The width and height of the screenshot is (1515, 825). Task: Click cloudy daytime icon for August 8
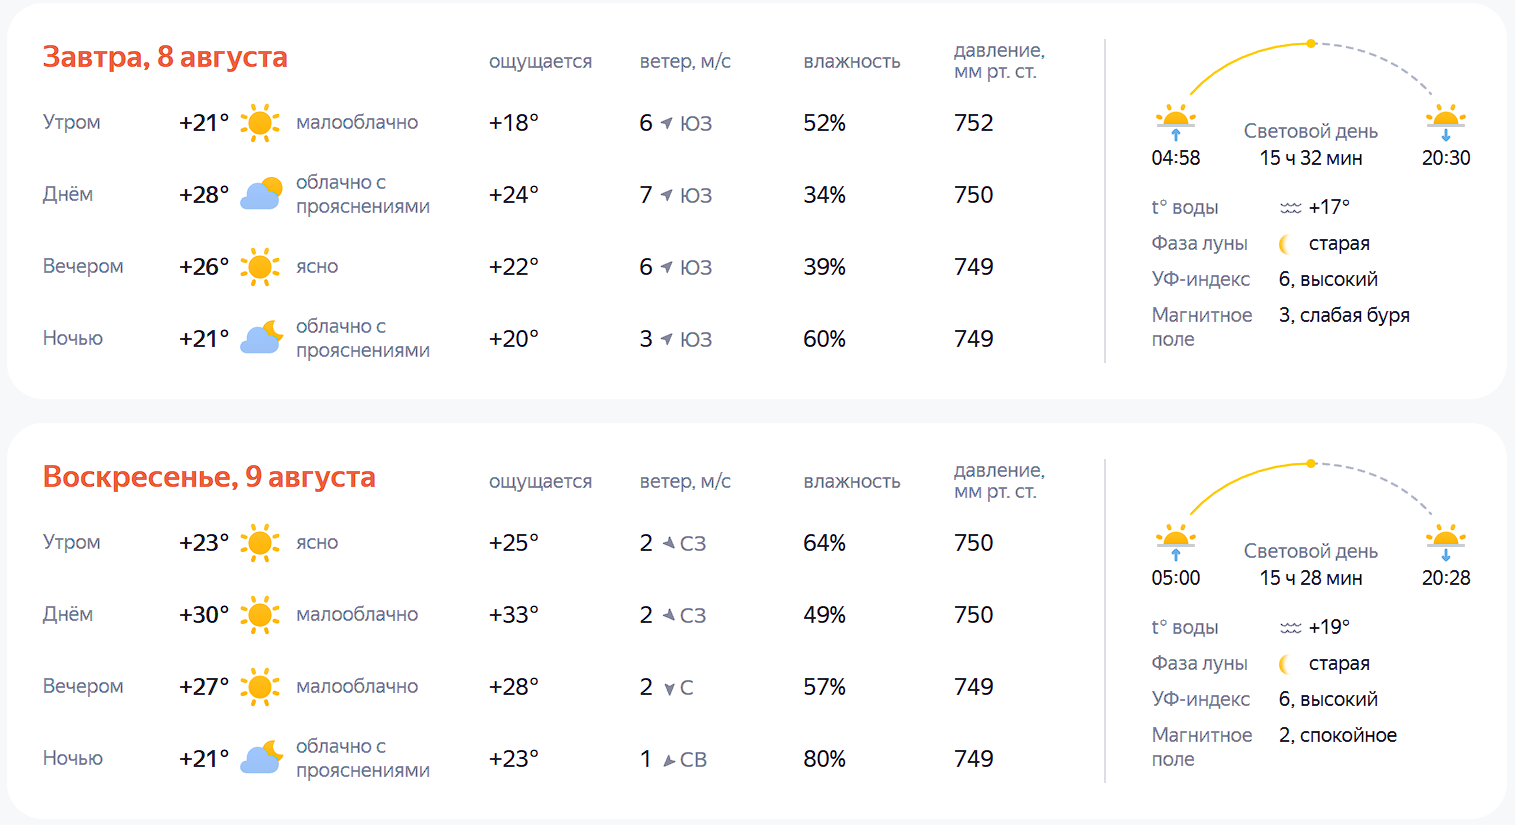click(260, 195)
